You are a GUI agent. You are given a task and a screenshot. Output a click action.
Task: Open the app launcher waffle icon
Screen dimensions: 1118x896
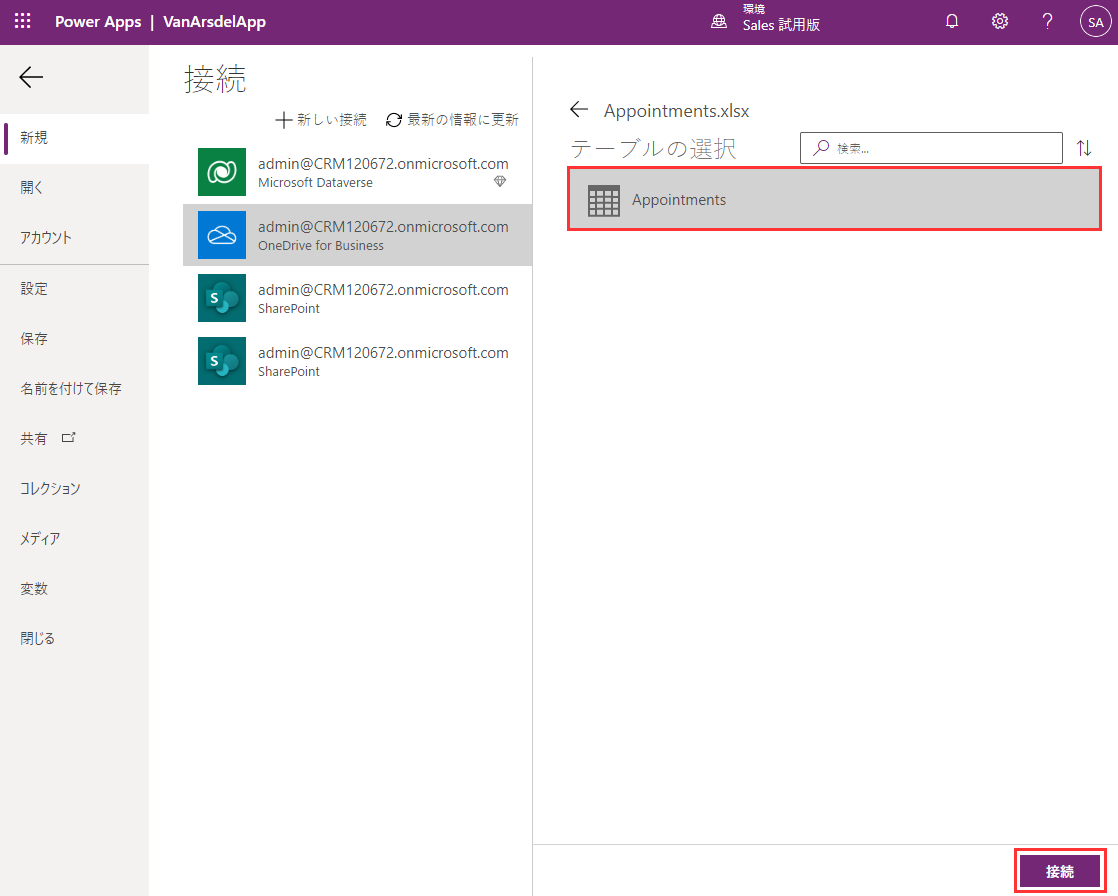[x=23, y=21]
